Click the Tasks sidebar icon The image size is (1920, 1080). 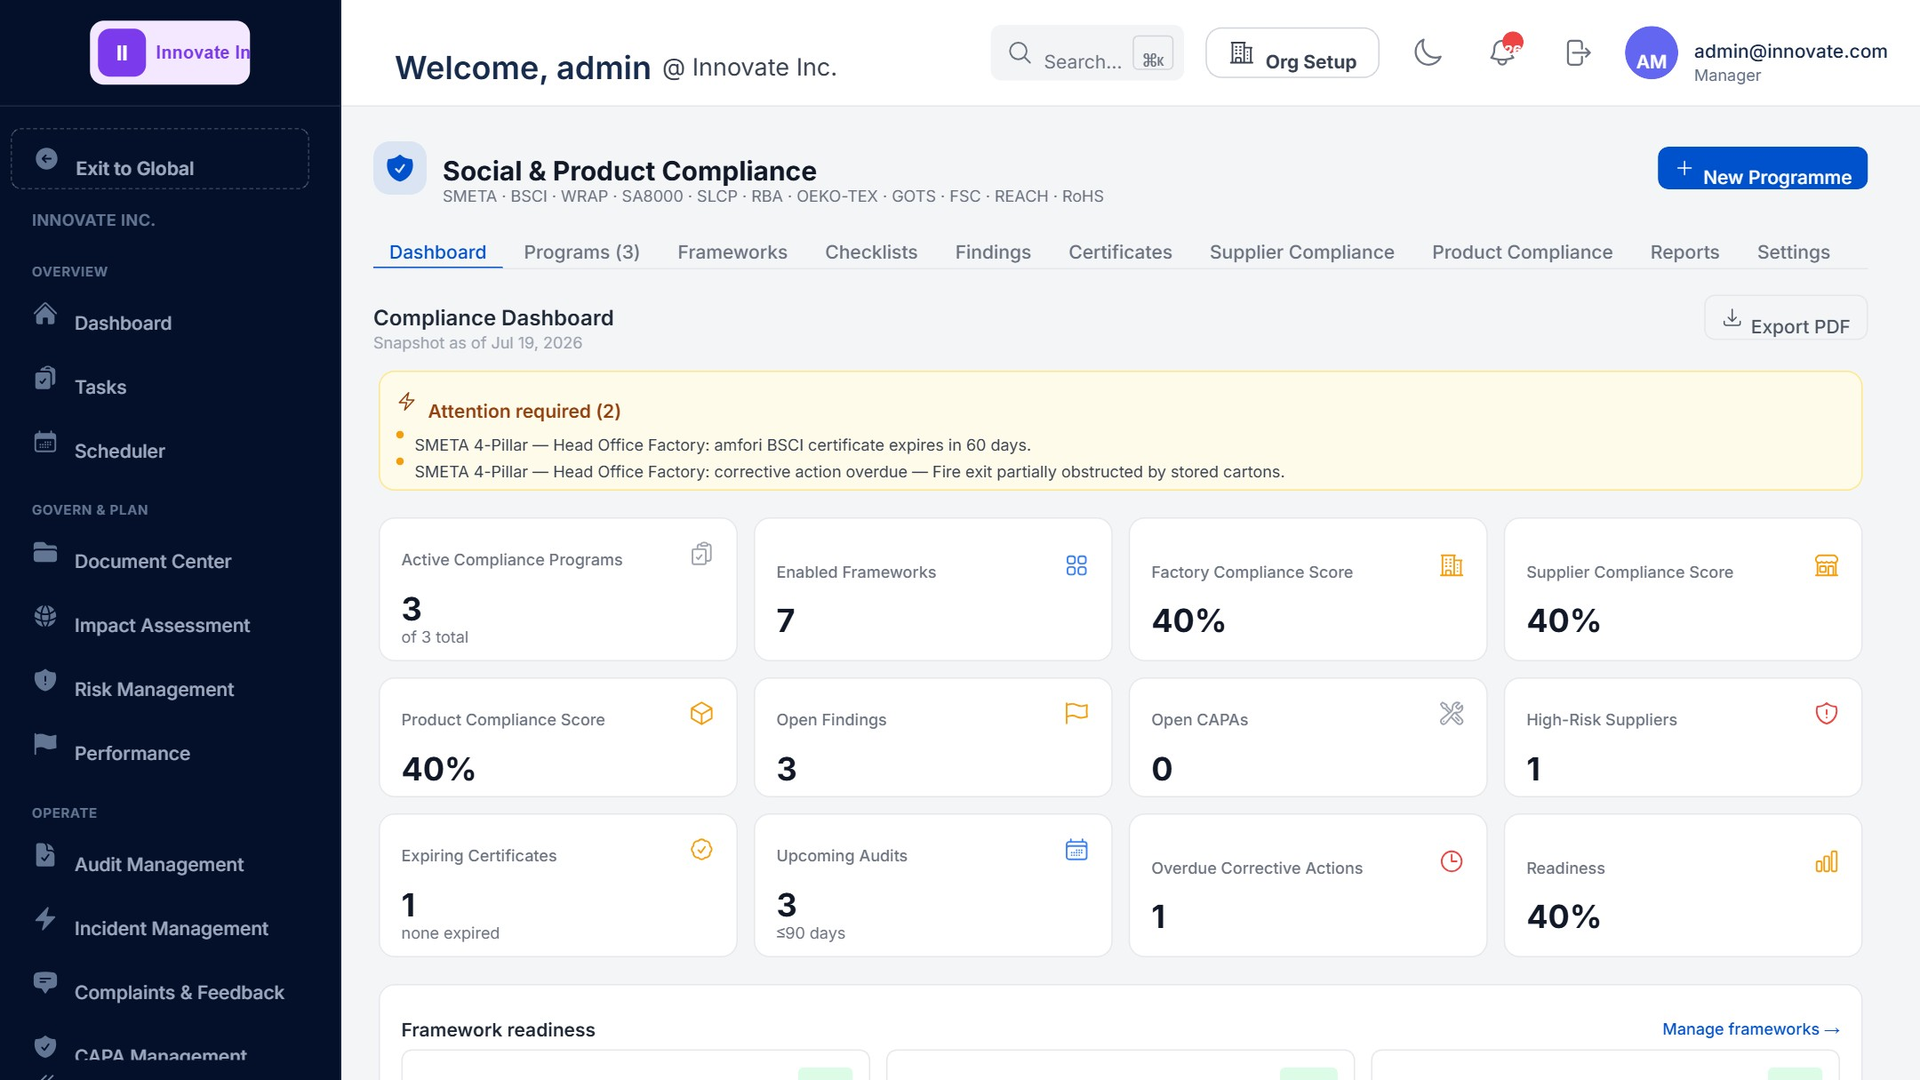coord(45,378)
